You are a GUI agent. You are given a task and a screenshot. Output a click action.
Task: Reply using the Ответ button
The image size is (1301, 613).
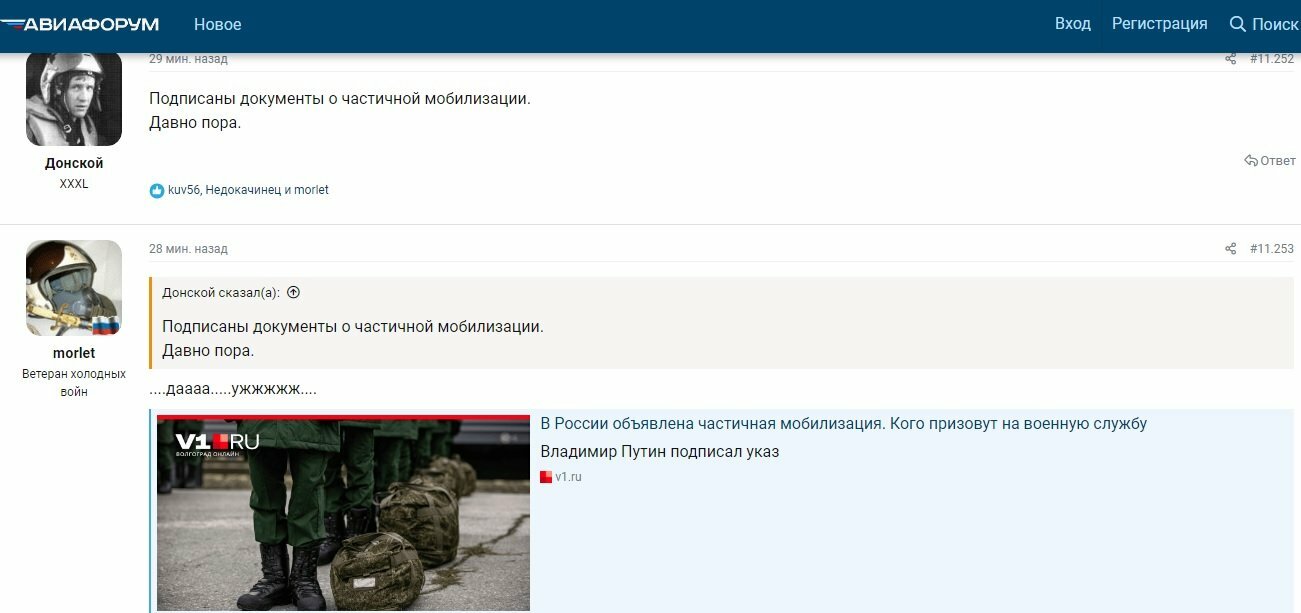(1270, 161)
